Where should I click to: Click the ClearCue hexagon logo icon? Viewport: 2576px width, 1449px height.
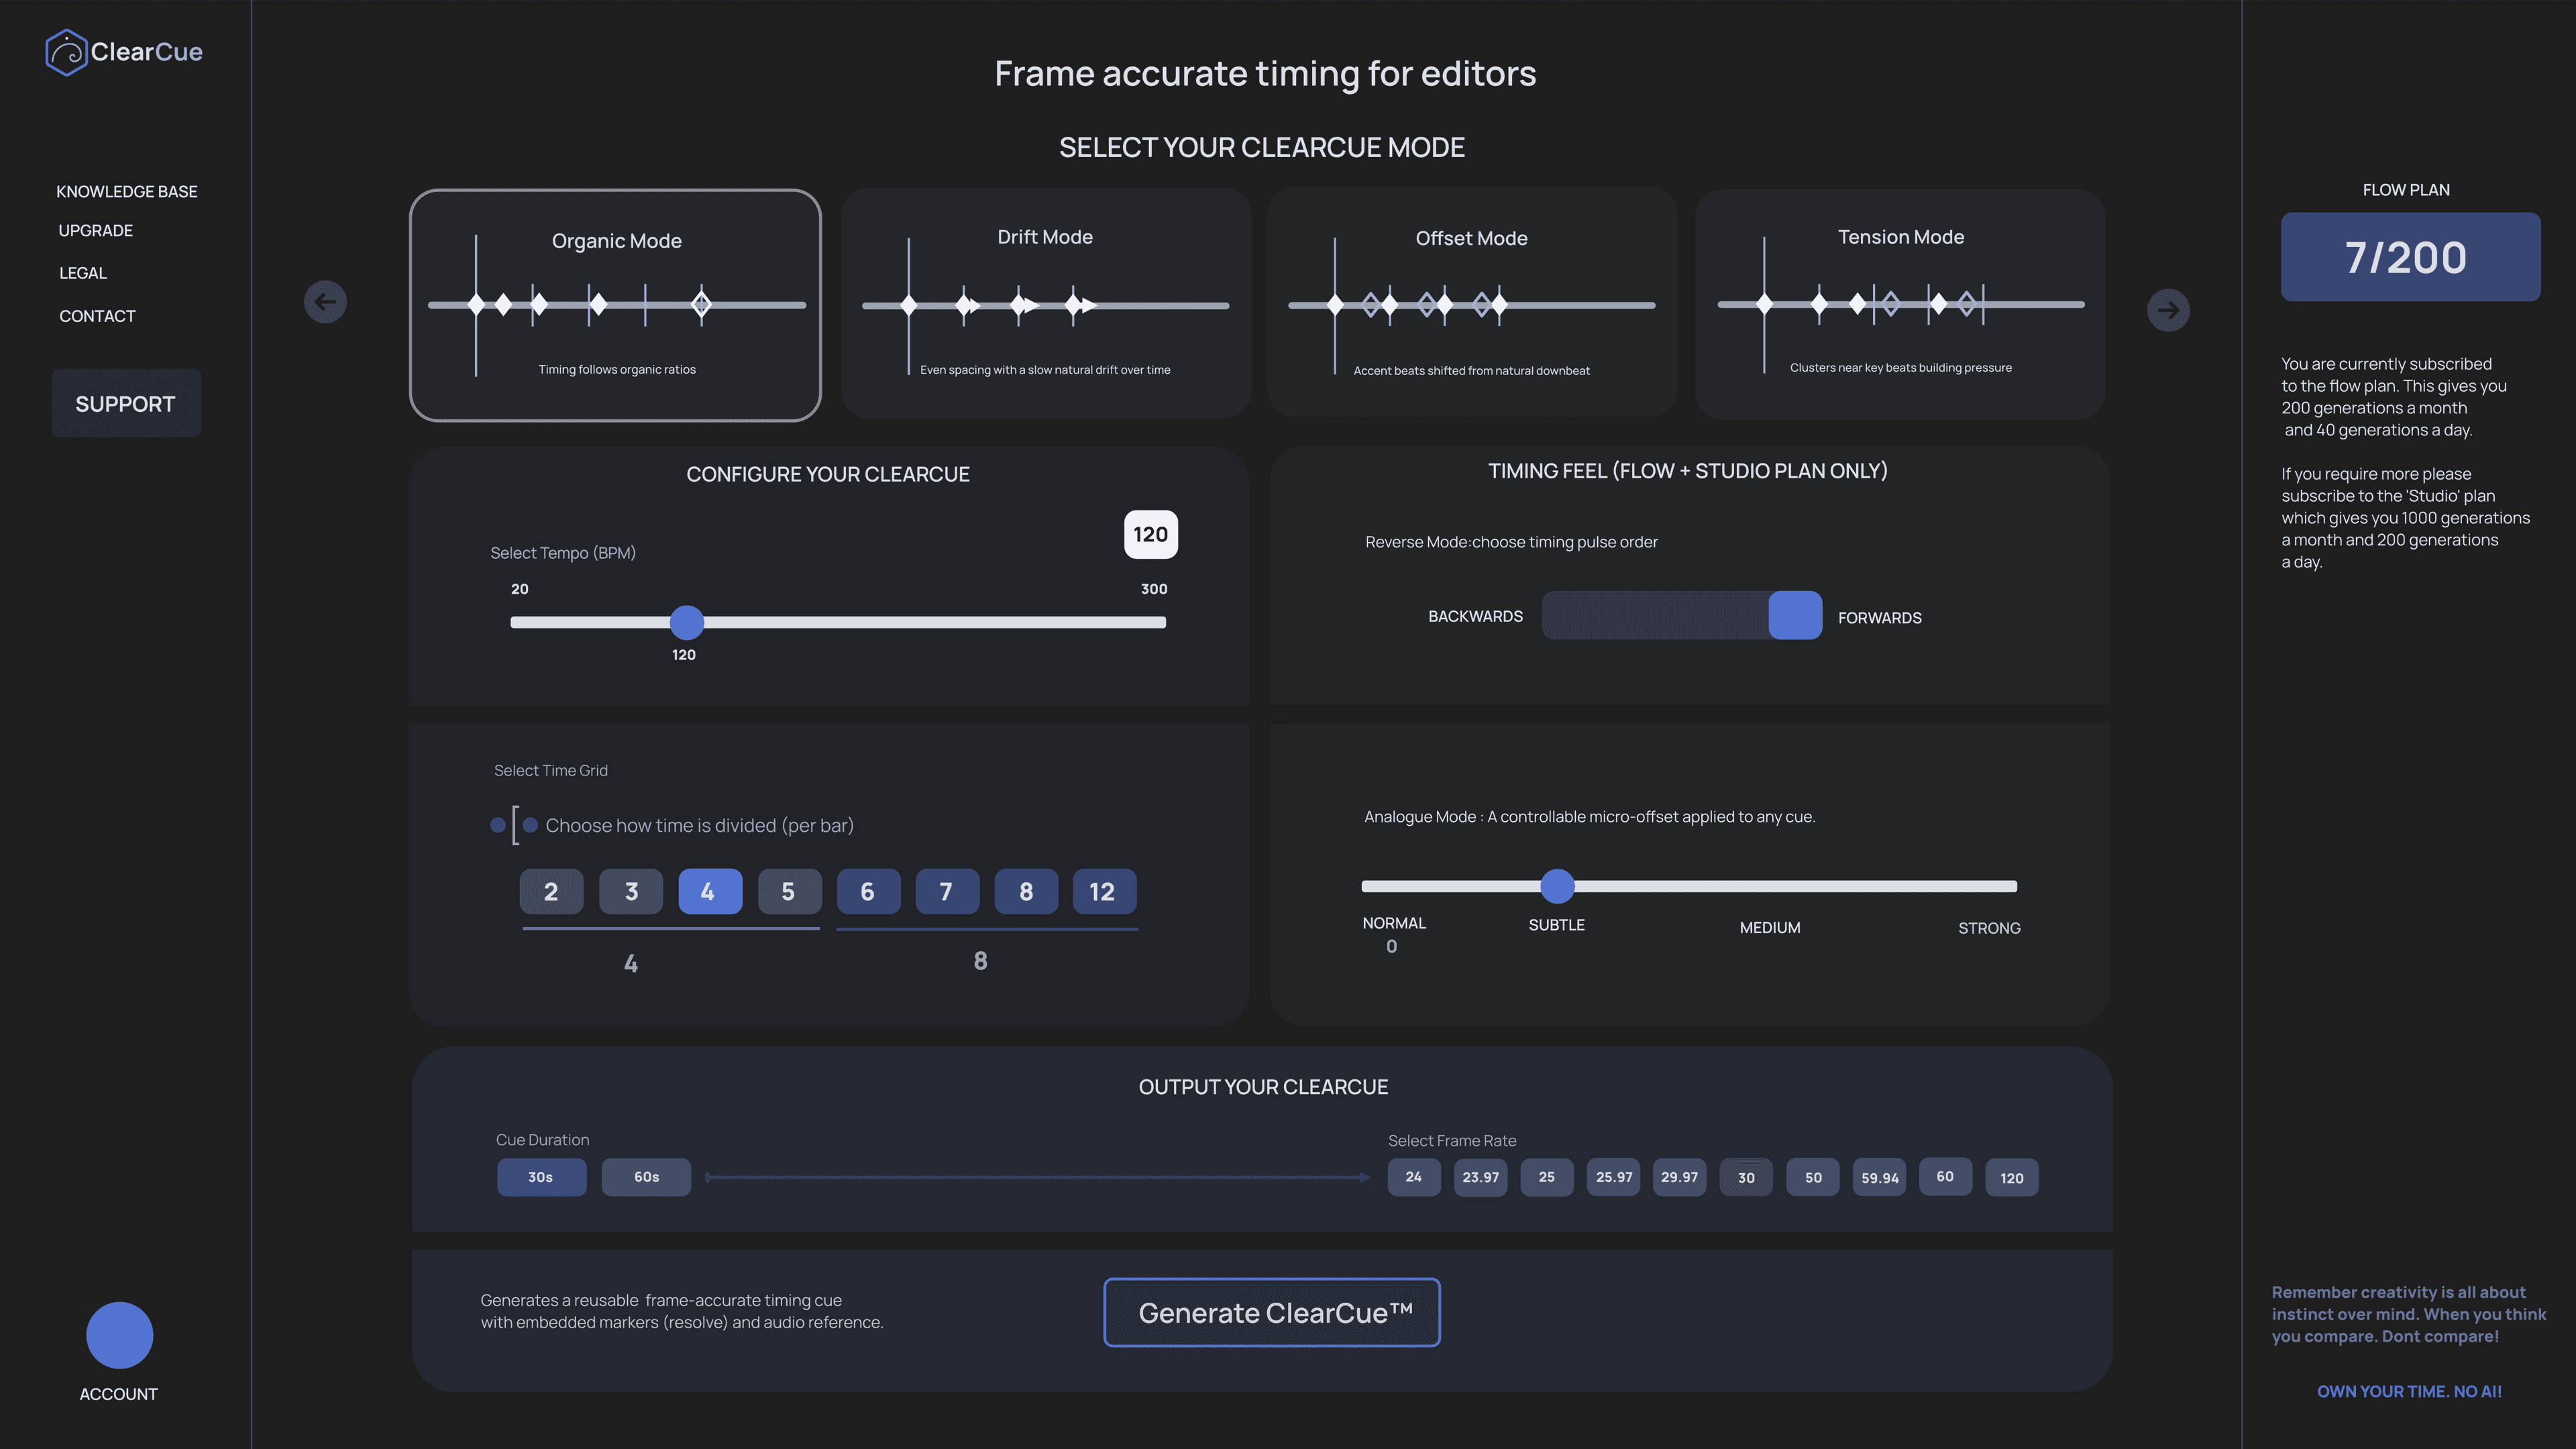point(67,52)
